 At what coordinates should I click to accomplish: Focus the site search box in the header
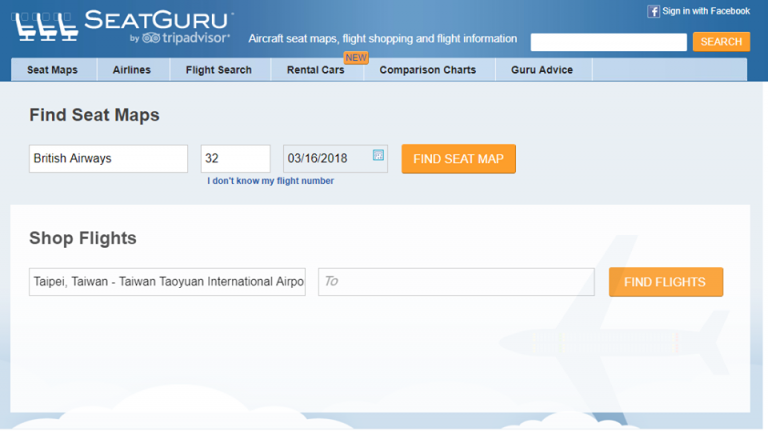click(608, 42)
